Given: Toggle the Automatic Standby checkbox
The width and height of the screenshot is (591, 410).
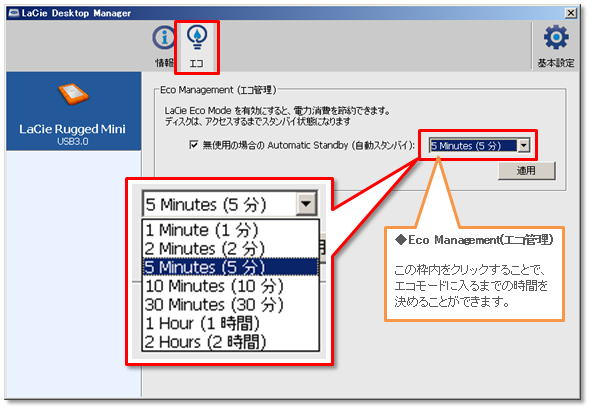Looking at the screenshot, I should (193, 145).
